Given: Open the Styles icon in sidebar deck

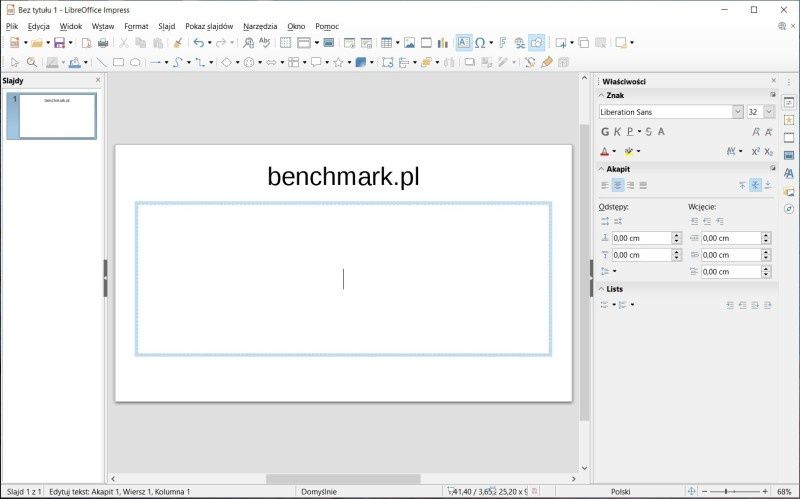Looking at the screenshot, I should tap(789, 173).
